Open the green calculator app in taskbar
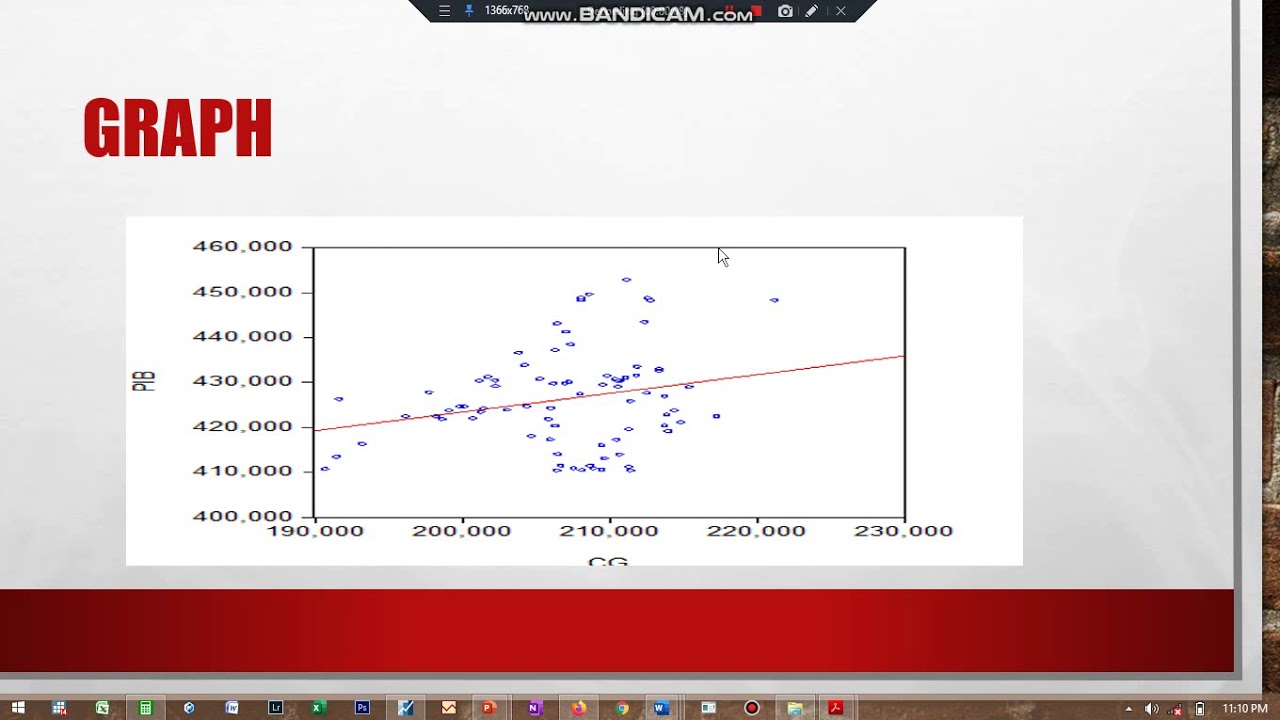1280x720 pixels. pos(145,708)
